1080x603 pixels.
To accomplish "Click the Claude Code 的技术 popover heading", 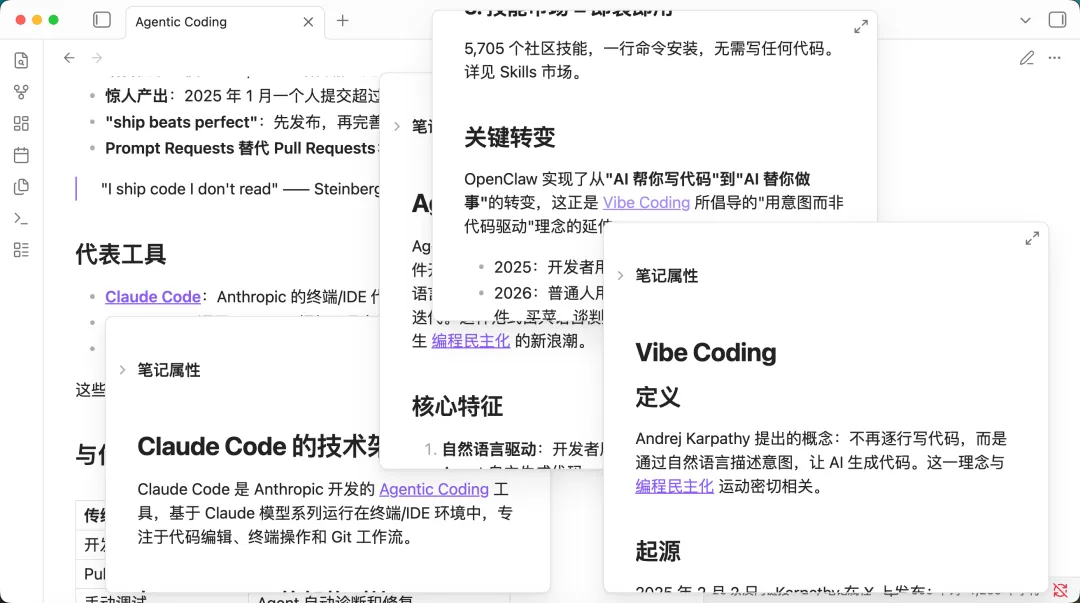I will tap(259, 447).
